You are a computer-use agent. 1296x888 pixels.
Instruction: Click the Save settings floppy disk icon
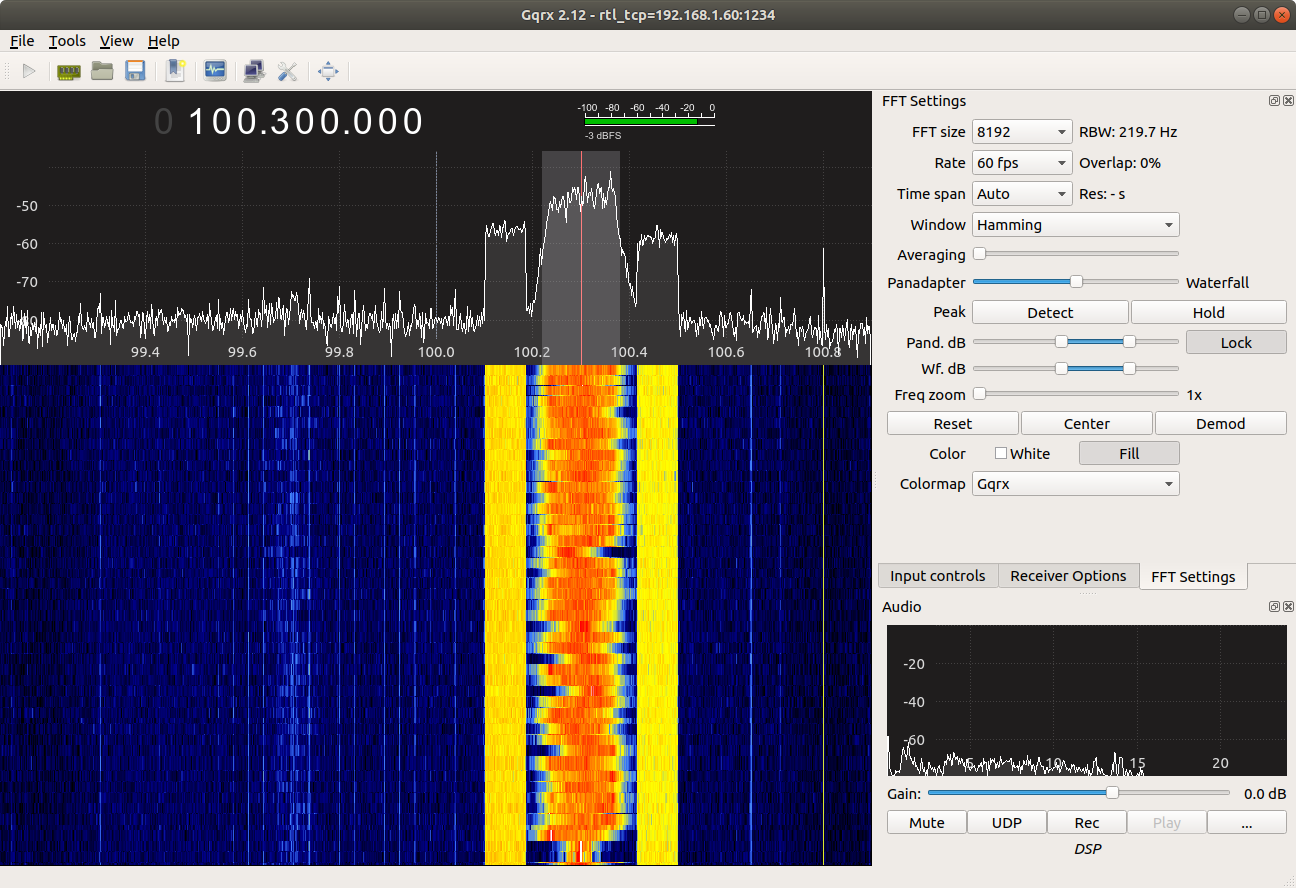tap(135, 71)
